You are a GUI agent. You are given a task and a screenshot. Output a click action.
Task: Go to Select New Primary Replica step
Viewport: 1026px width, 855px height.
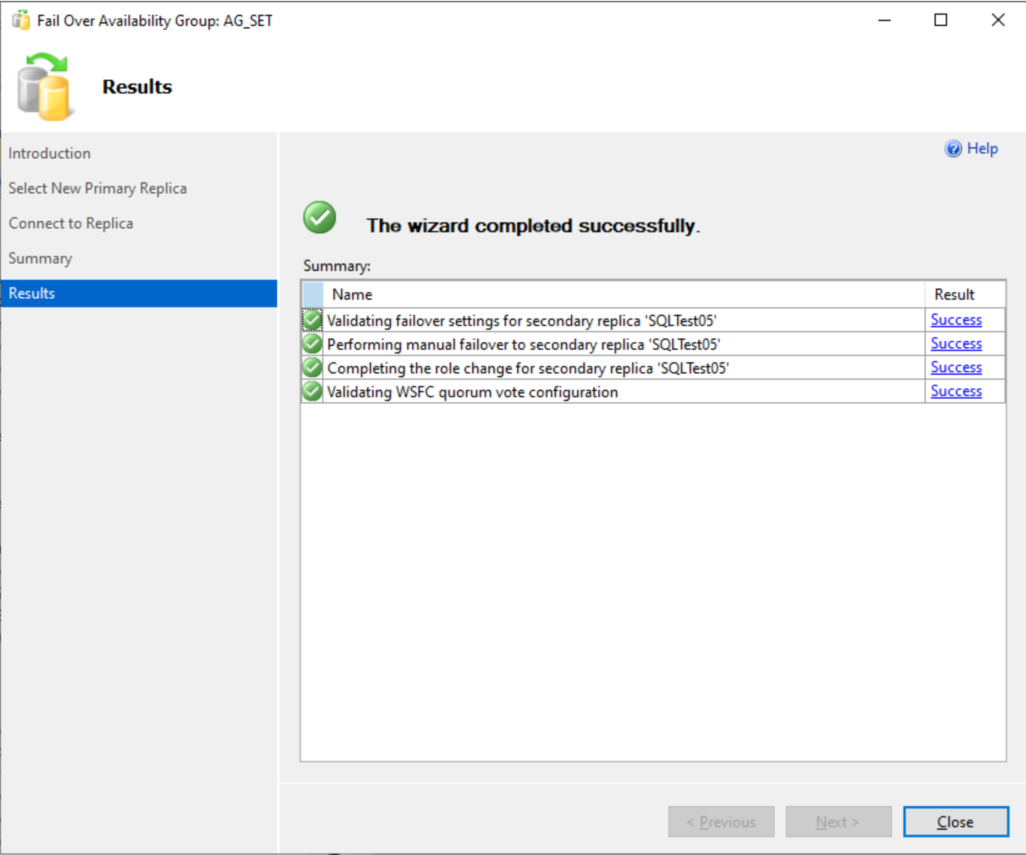(98, 188)
